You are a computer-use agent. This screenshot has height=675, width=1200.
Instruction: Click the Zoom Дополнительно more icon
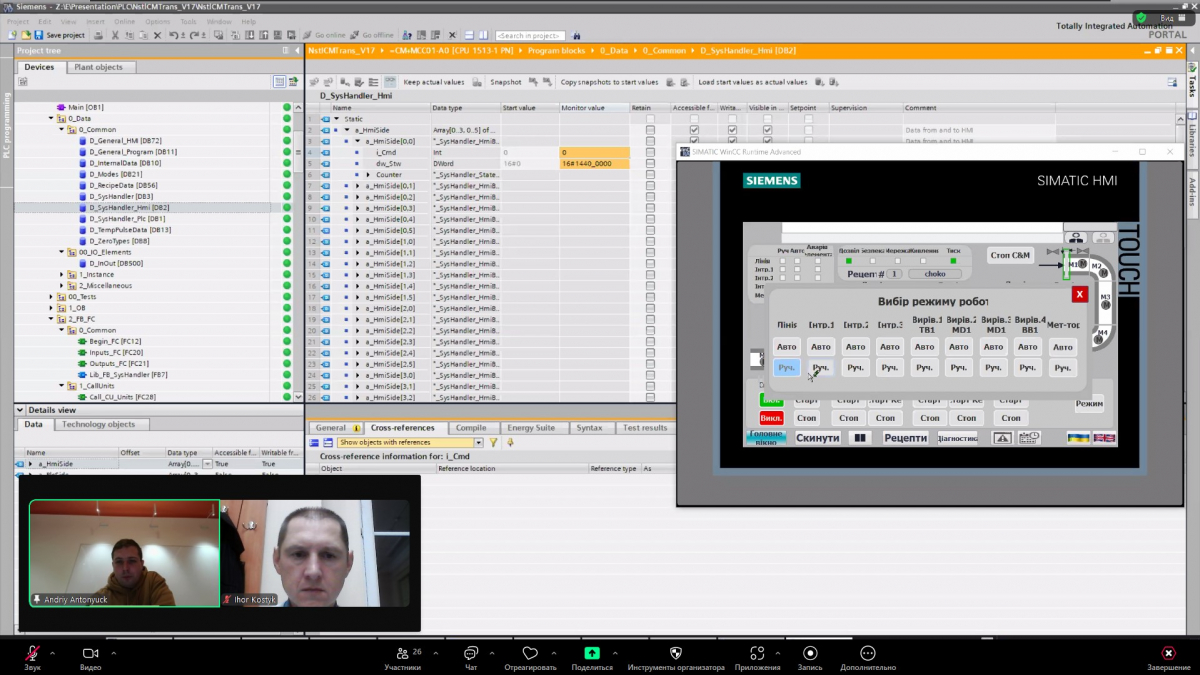tap(868, 652)
